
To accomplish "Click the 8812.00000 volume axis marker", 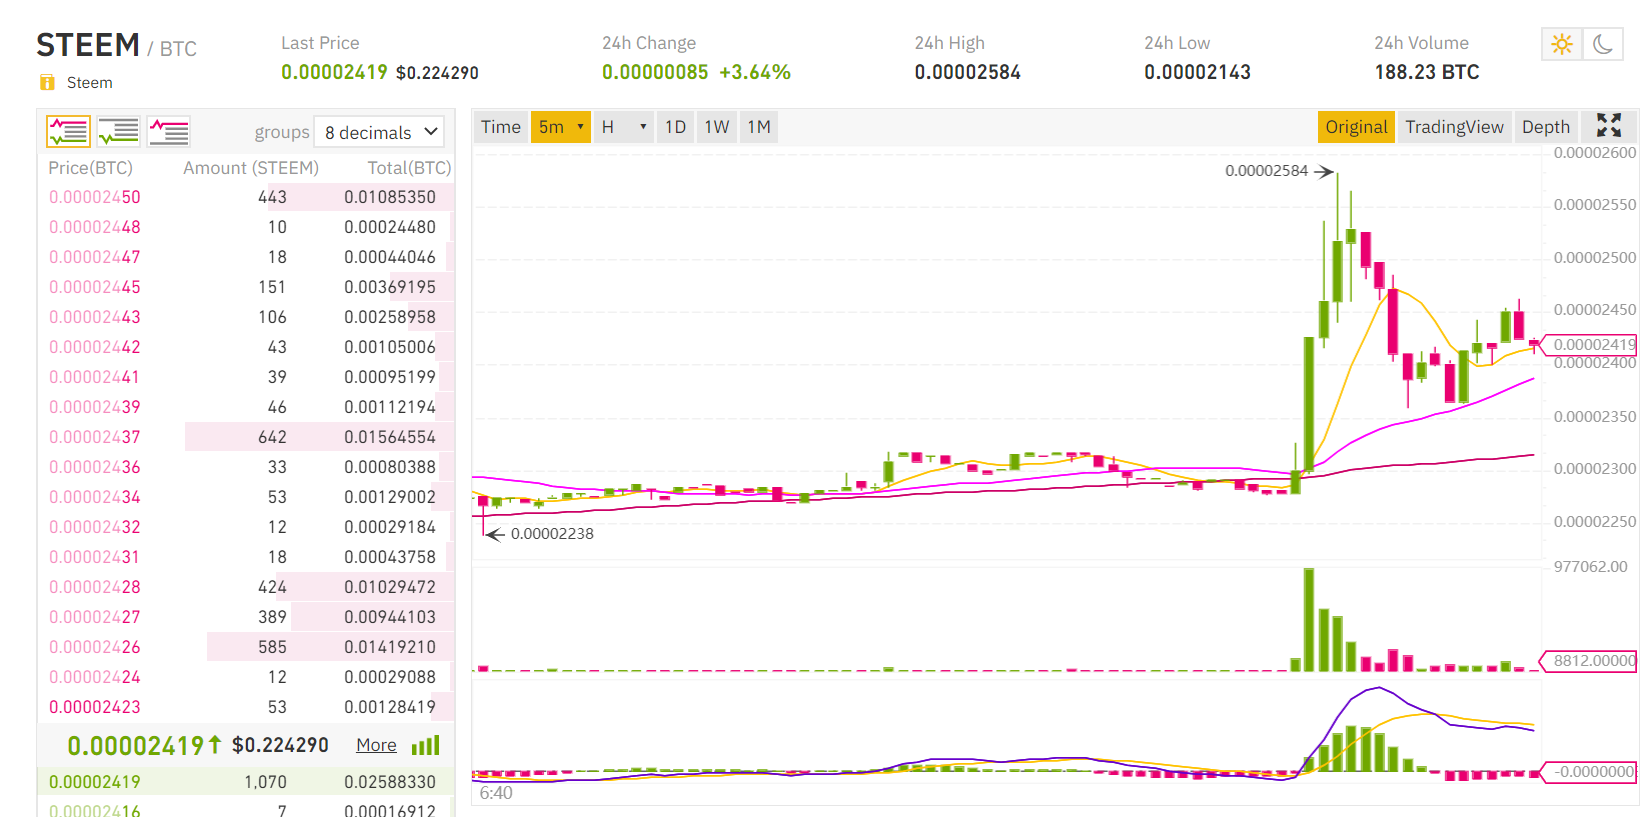I will tap(1590, 661).
